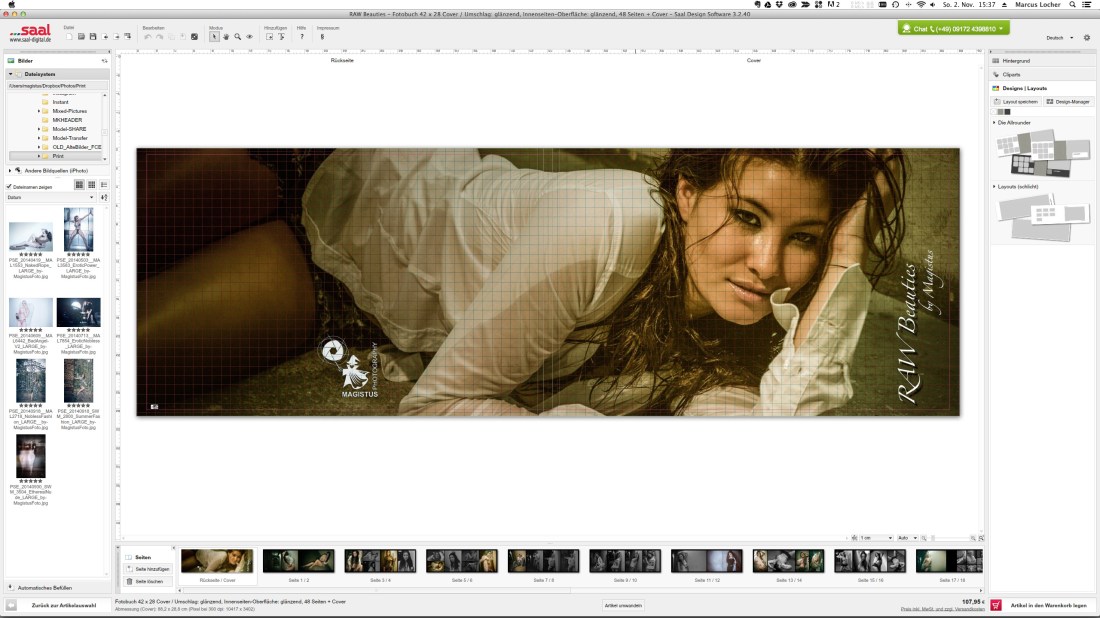1100x618 pixels.
Task: Open help via the question mark icon
Action: tap(301, 37)
